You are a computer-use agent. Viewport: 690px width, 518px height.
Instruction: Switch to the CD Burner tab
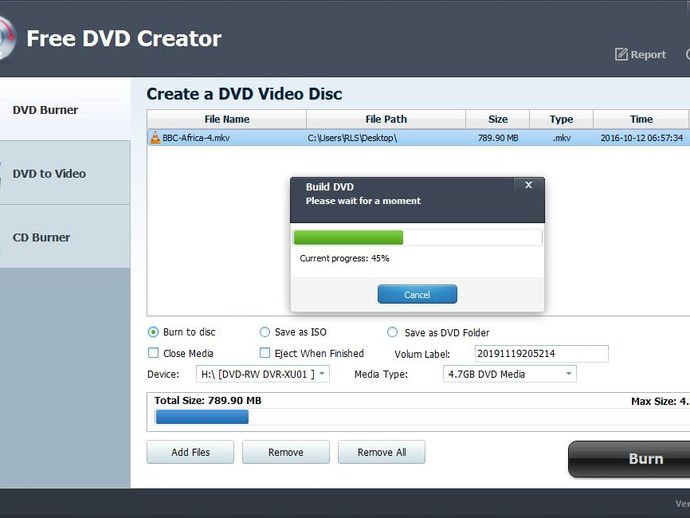pyautogui.click(x=65, y=237)
